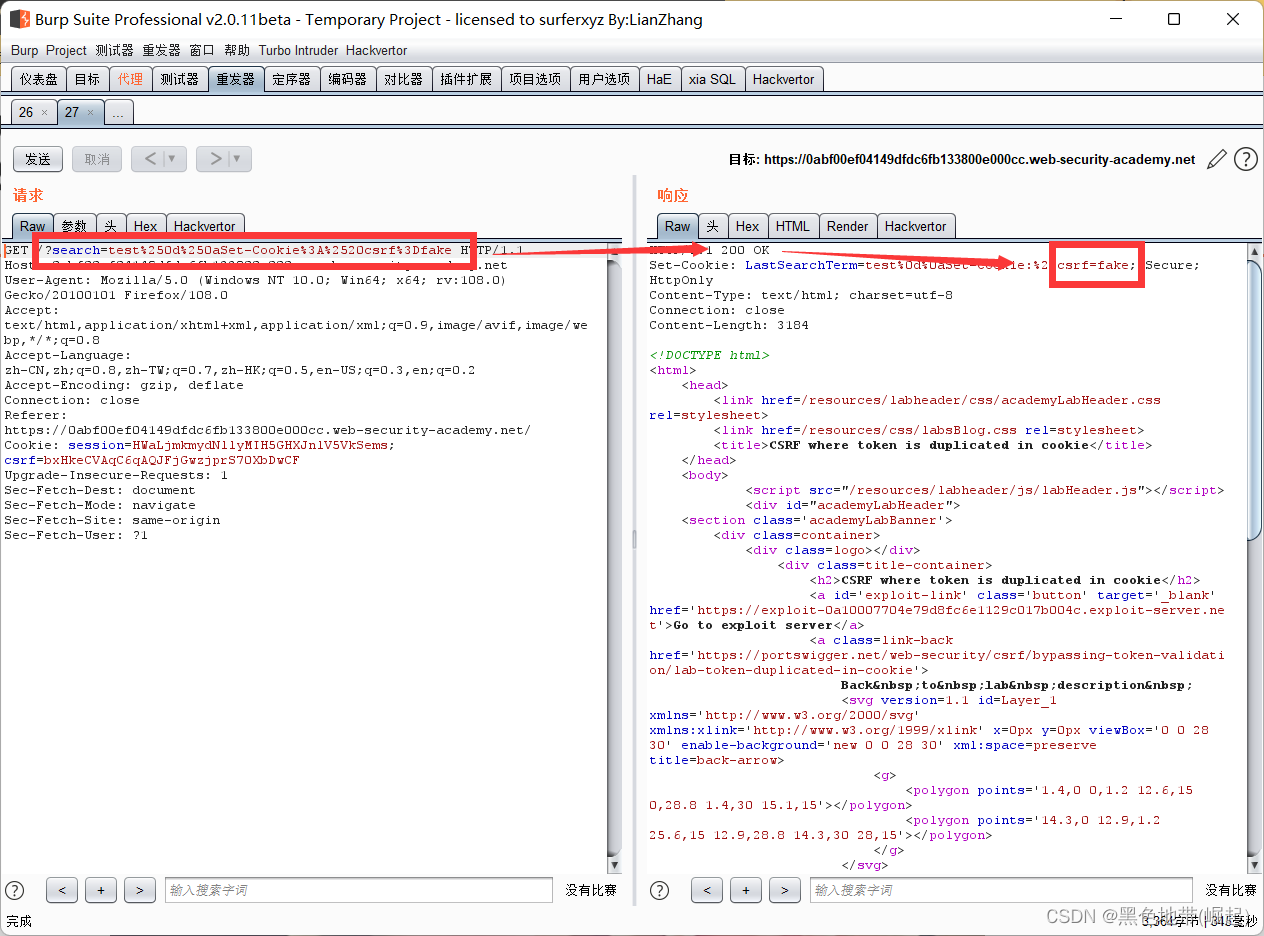Open forward-history dropdown arrow
The image size is (1264, 936).
point(238,159)
